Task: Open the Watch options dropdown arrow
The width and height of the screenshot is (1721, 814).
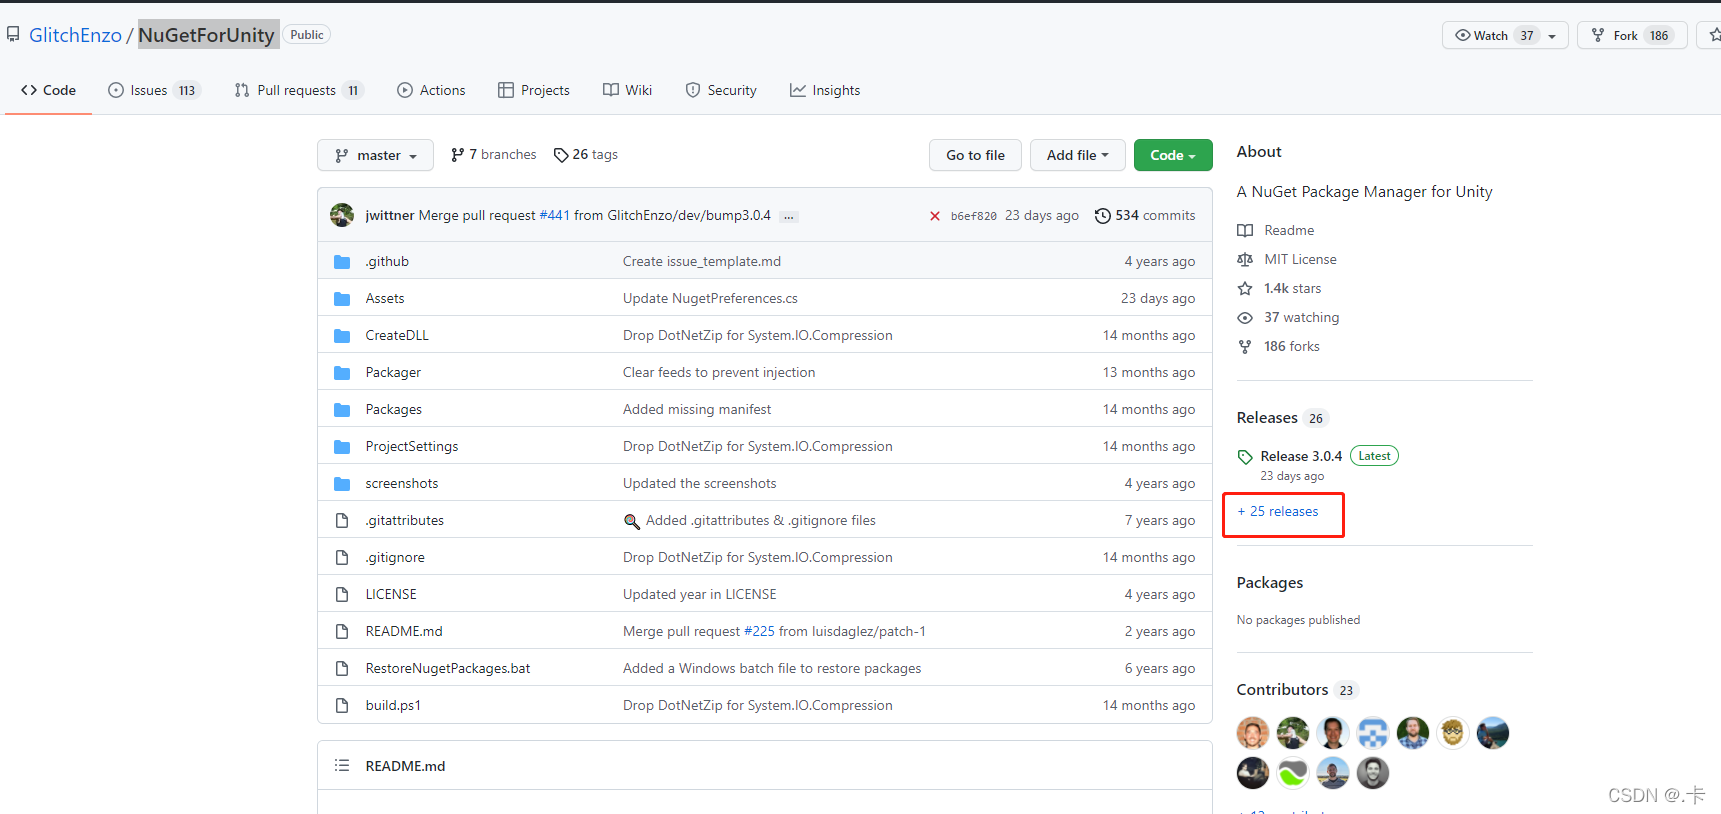Action: [1553, 36]
